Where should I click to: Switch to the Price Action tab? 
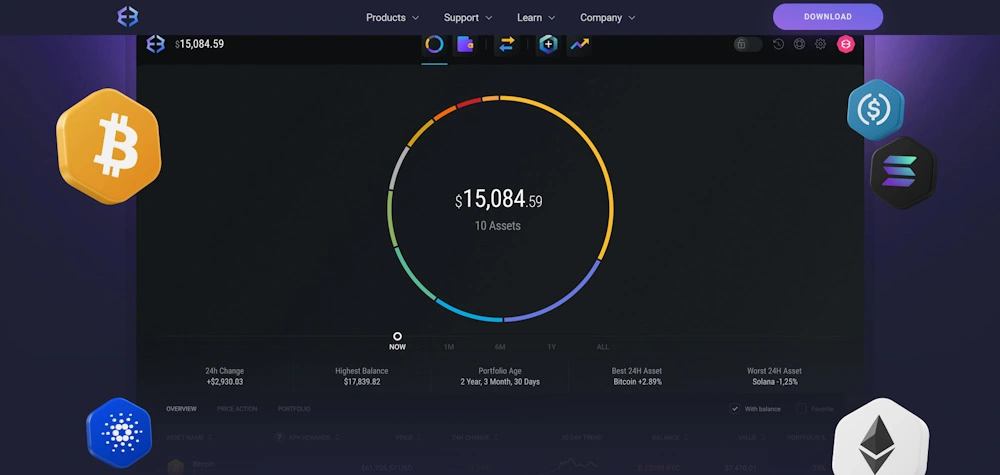(237, 409)
